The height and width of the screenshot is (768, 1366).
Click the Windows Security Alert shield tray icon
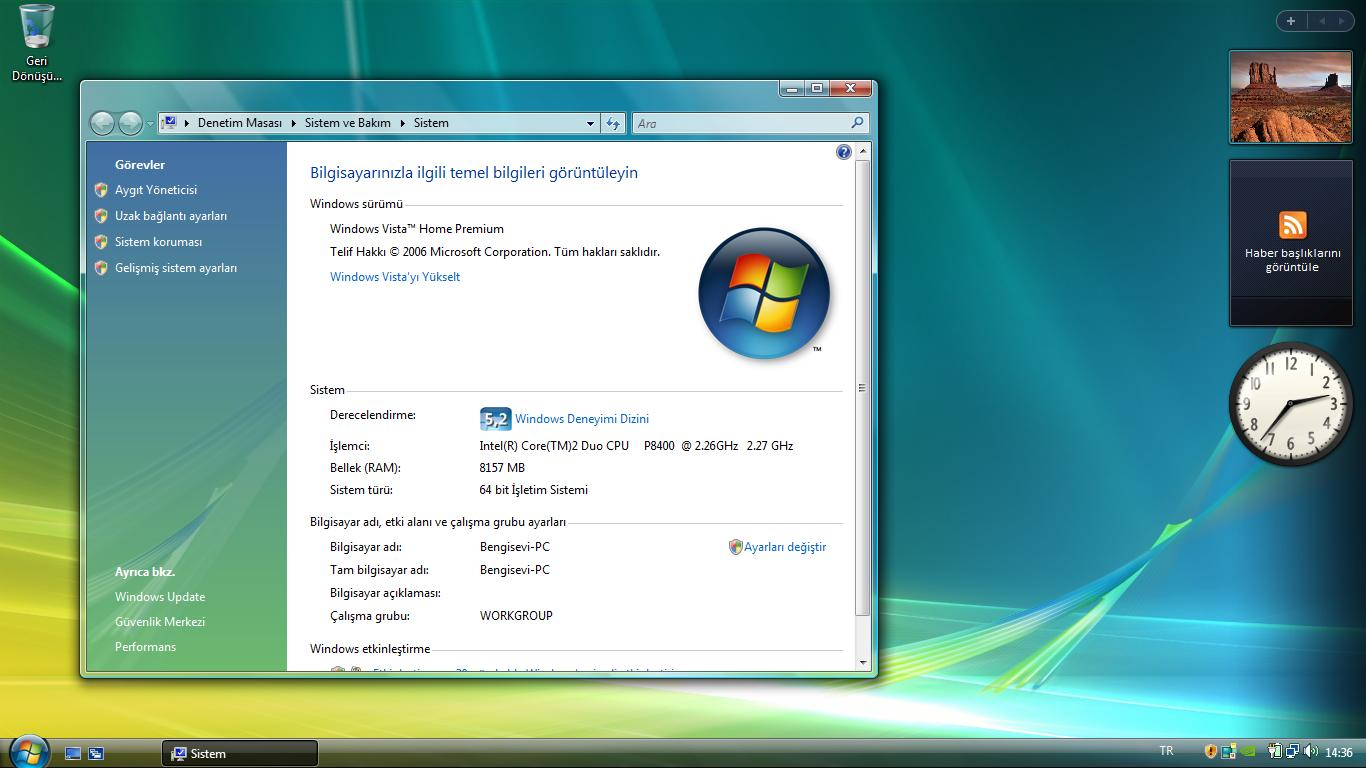[1211, 752]
